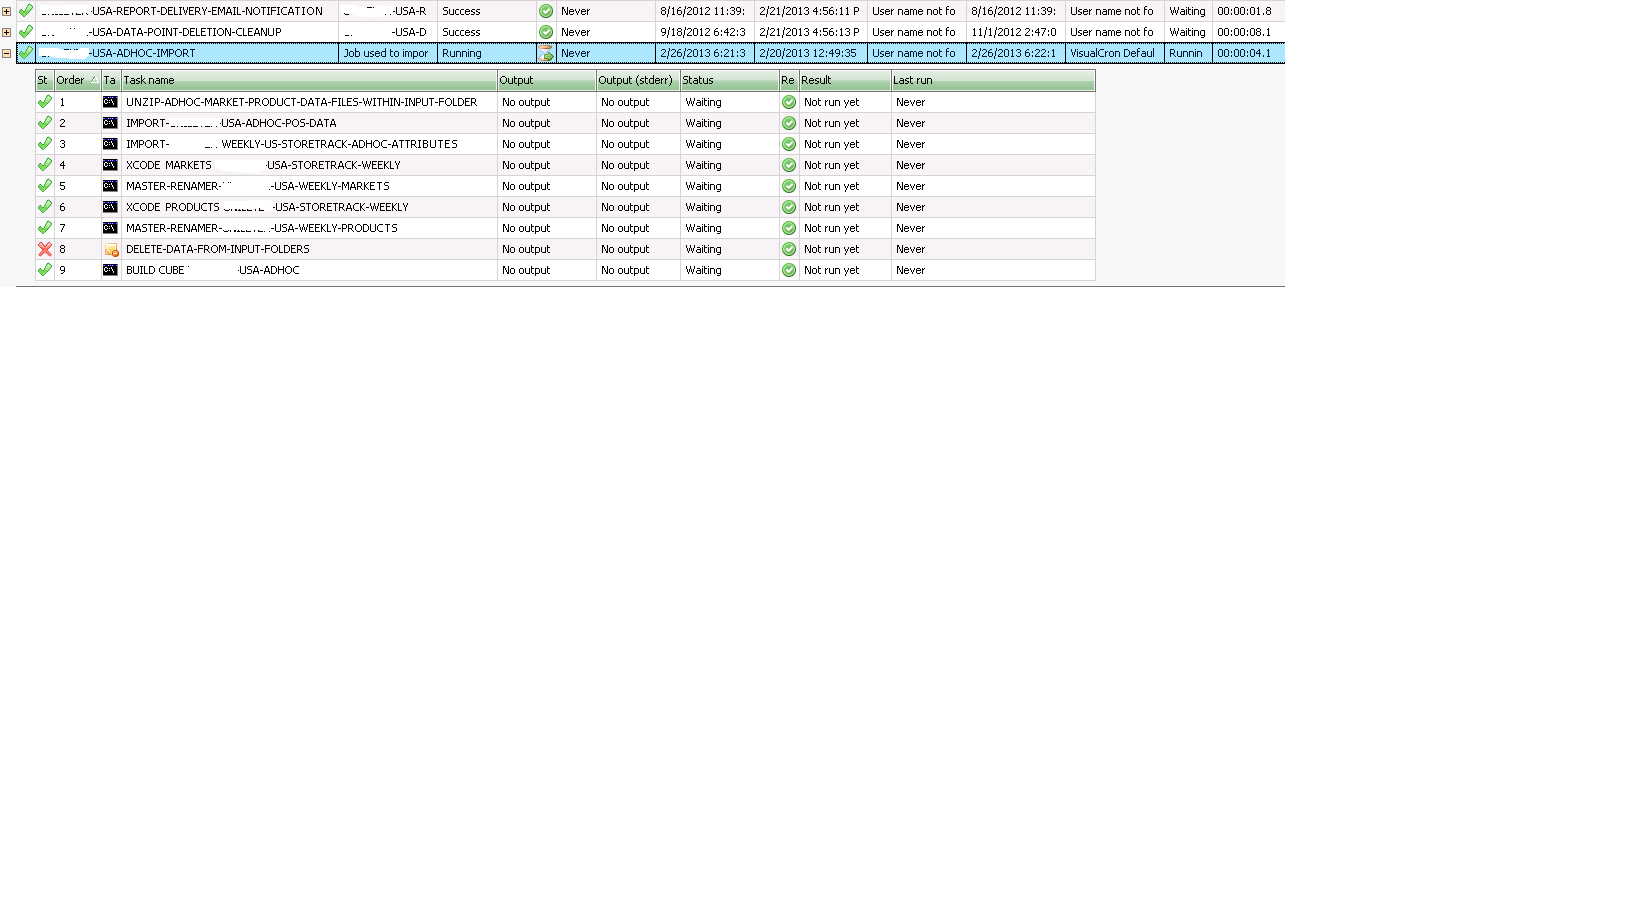Click the Last run column header
Viewport: 1638px width, 920px height.
click(992, 80)
